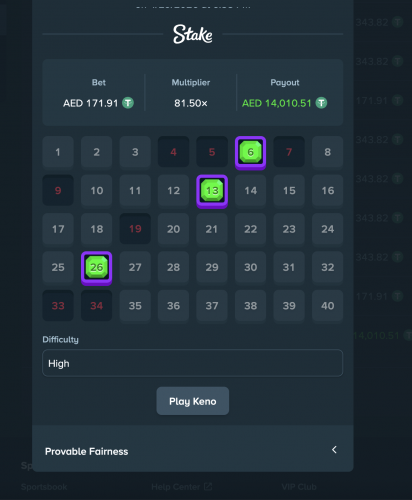
Task: Toggle keno tile number 14
Action: point(251,190)
